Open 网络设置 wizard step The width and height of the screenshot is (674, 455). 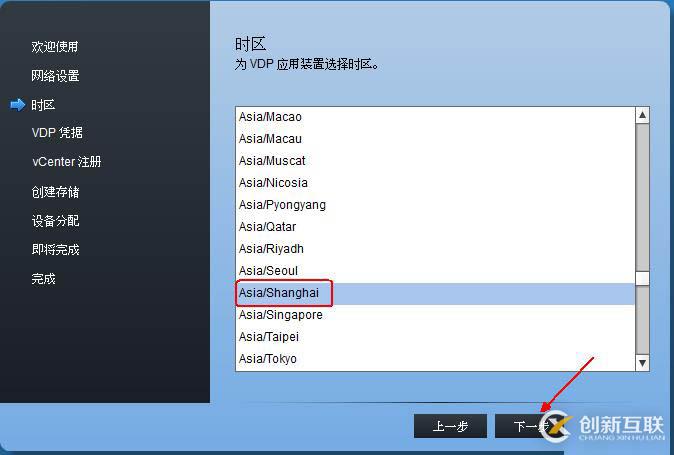pos(55,76)
